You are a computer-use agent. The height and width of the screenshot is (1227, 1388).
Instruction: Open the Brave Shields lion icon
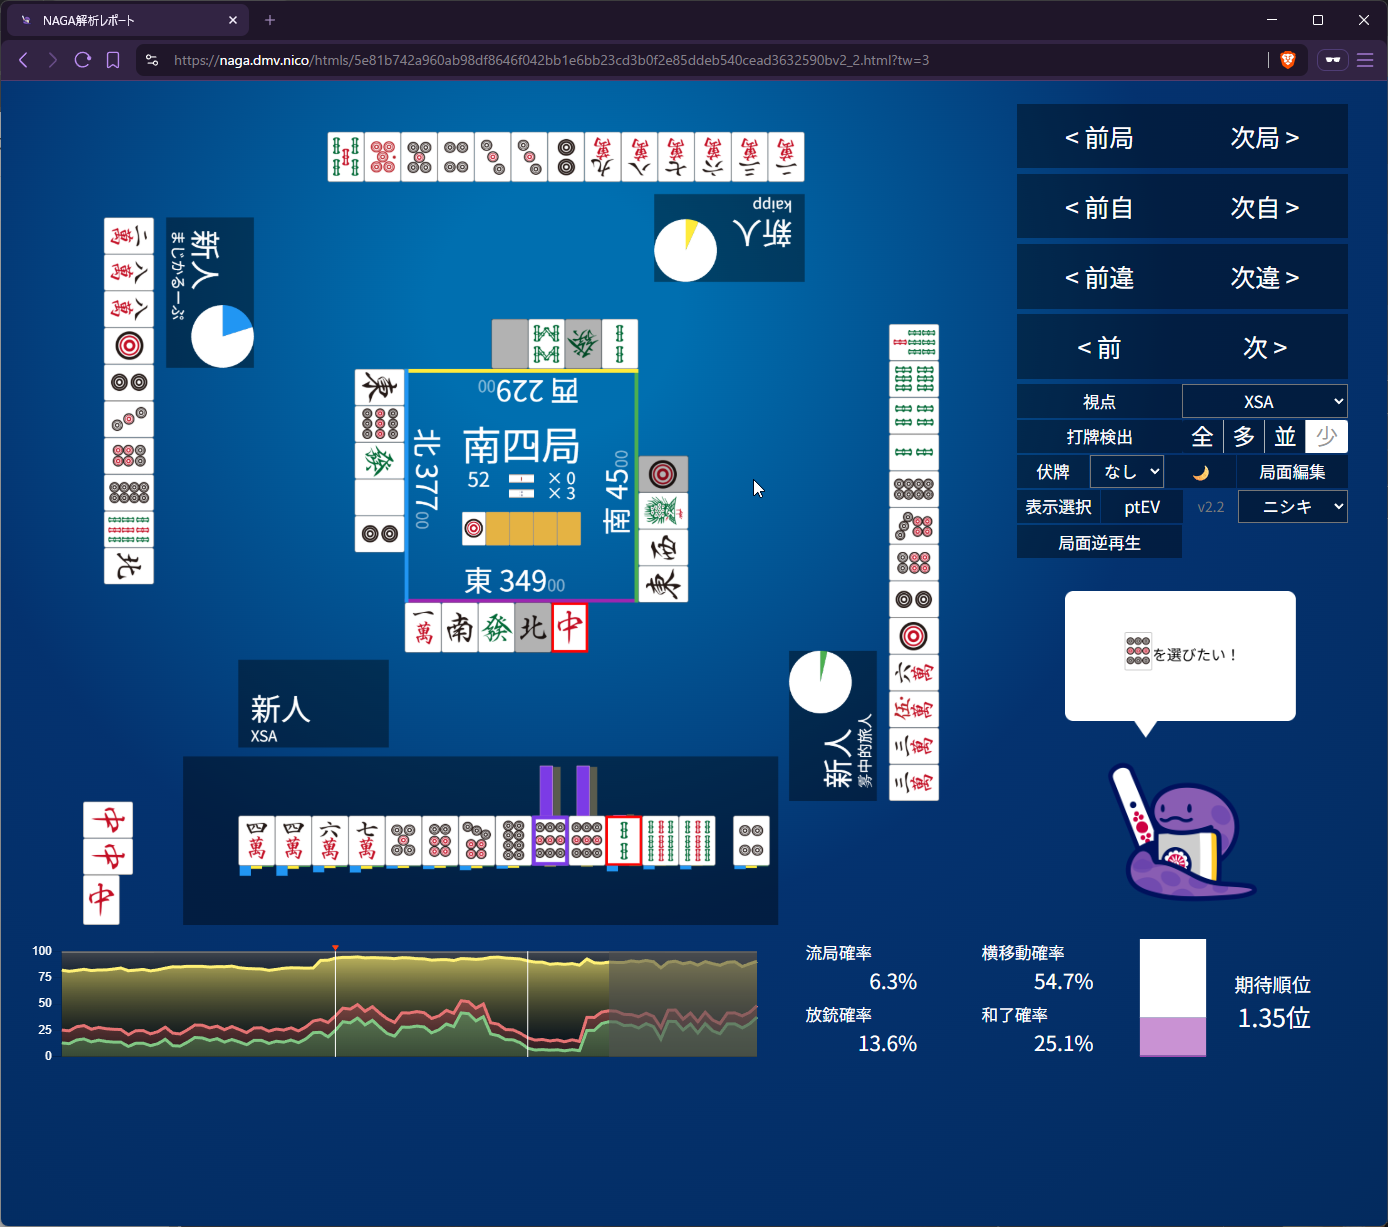tap(1288, 60)
